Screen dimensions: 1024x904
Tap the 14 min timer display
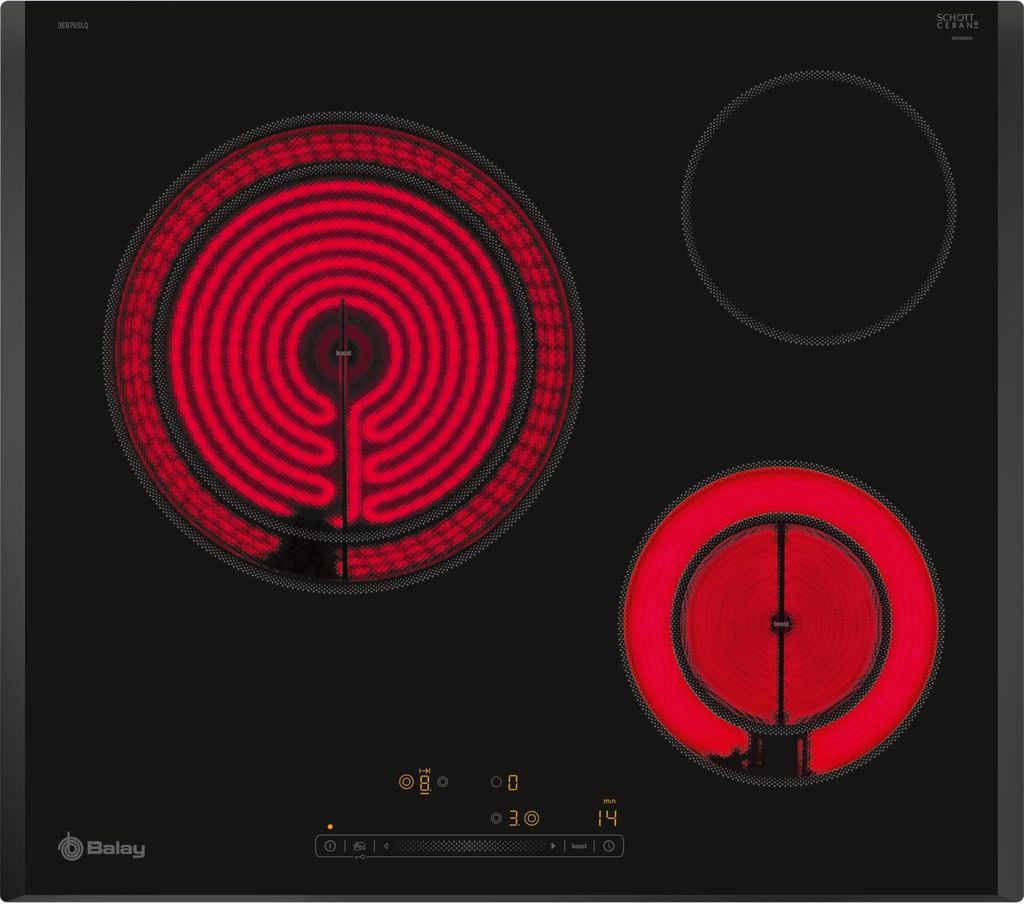click(606, 818)
